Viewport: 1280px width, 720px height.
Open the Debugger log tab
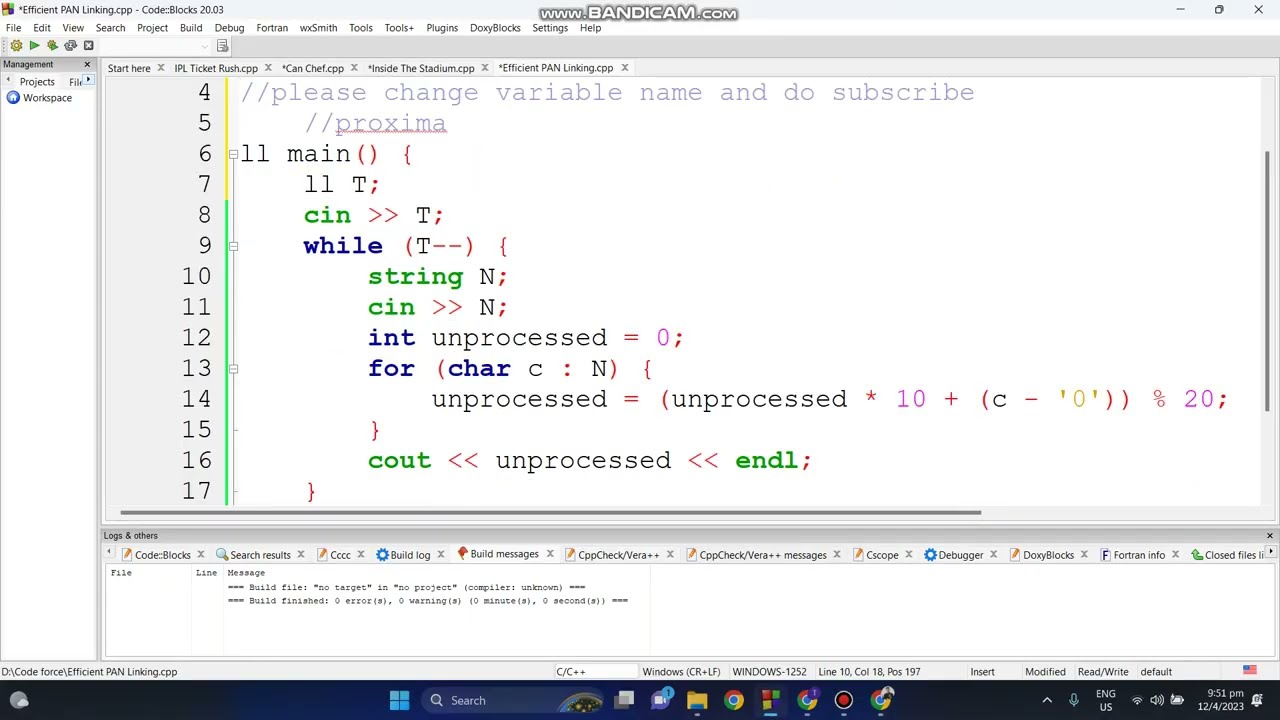(960, 555)
